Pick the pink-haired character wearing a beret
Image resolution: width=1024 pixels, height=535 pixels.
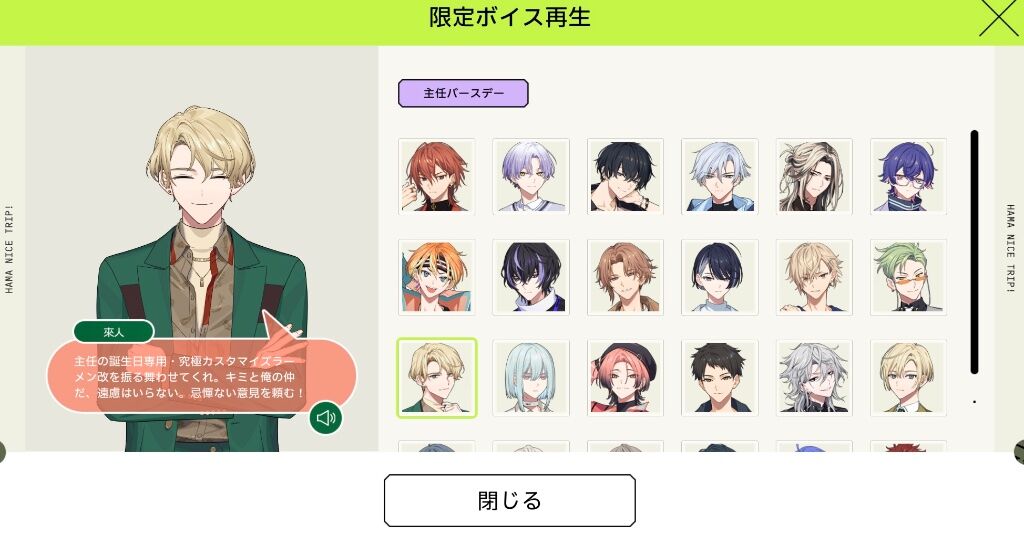point(626,378)
